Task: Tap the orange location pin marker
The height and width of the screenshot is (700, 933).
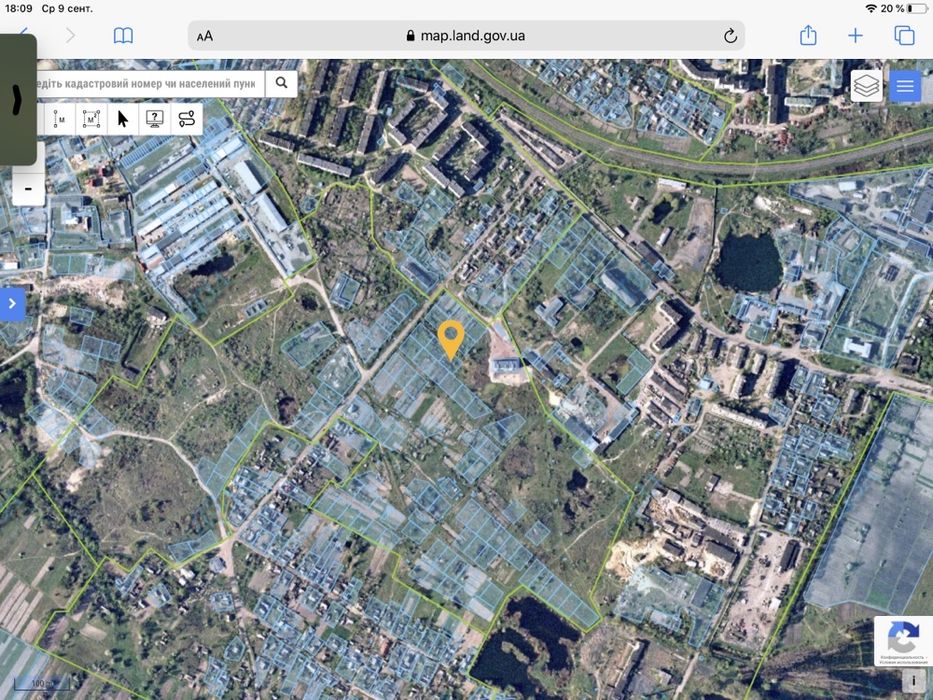Action: coord(451,340)
